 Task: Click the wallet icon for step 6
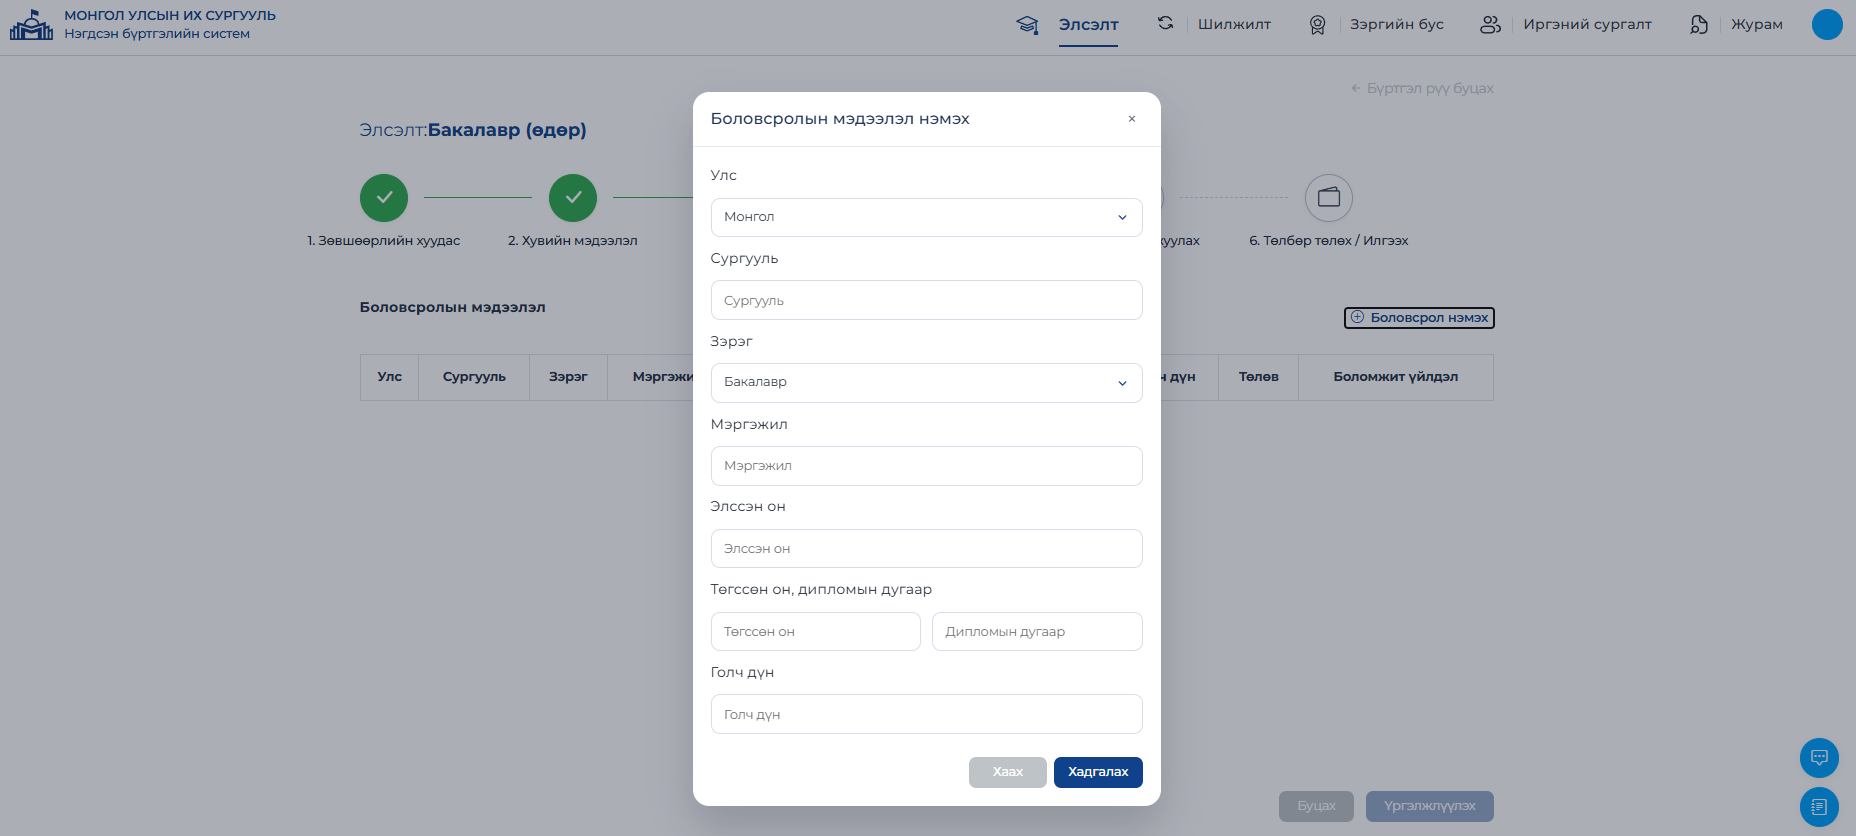[x=1329, y=198]
